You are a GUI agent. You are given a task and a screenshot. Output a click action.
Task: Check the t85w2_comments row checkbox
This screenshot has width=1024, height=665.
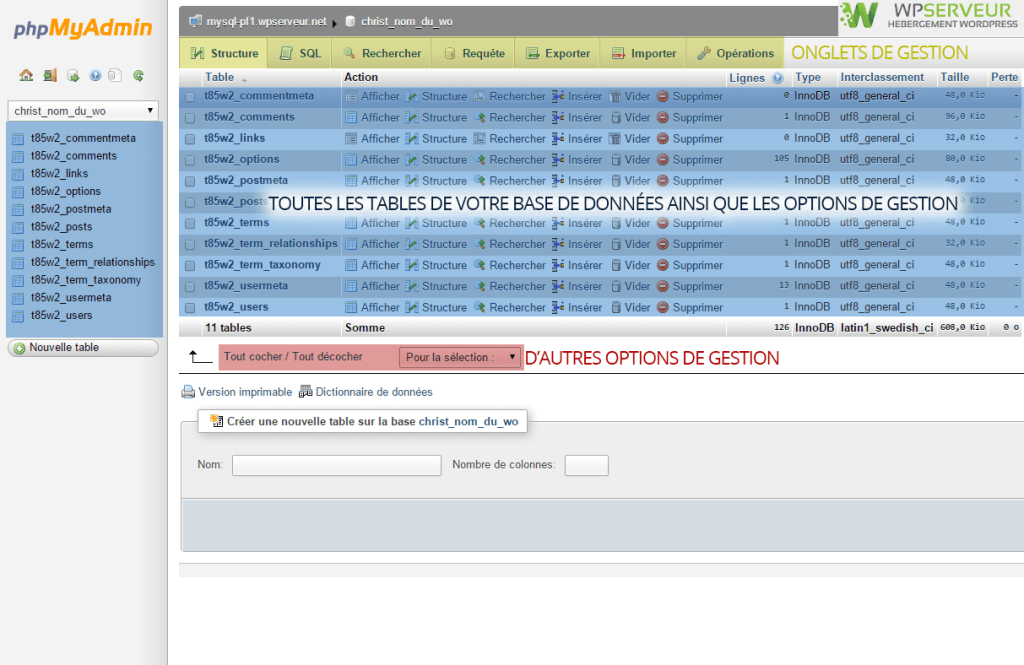coord(190,118)
